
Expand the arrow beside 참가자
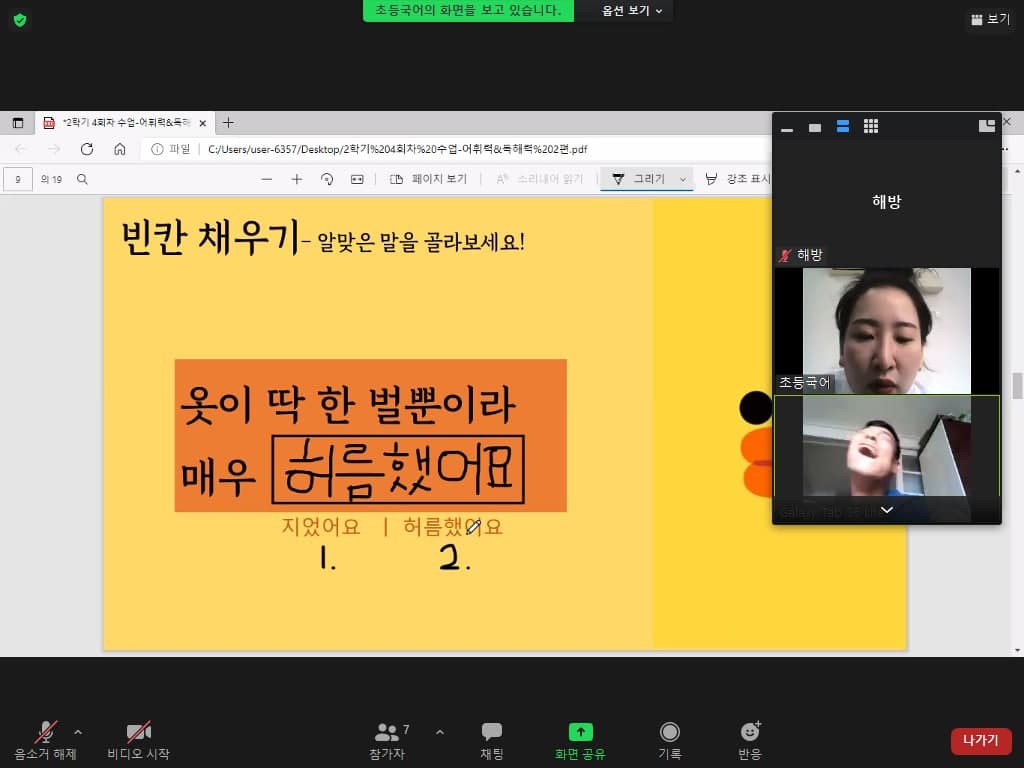click(440, 732)
